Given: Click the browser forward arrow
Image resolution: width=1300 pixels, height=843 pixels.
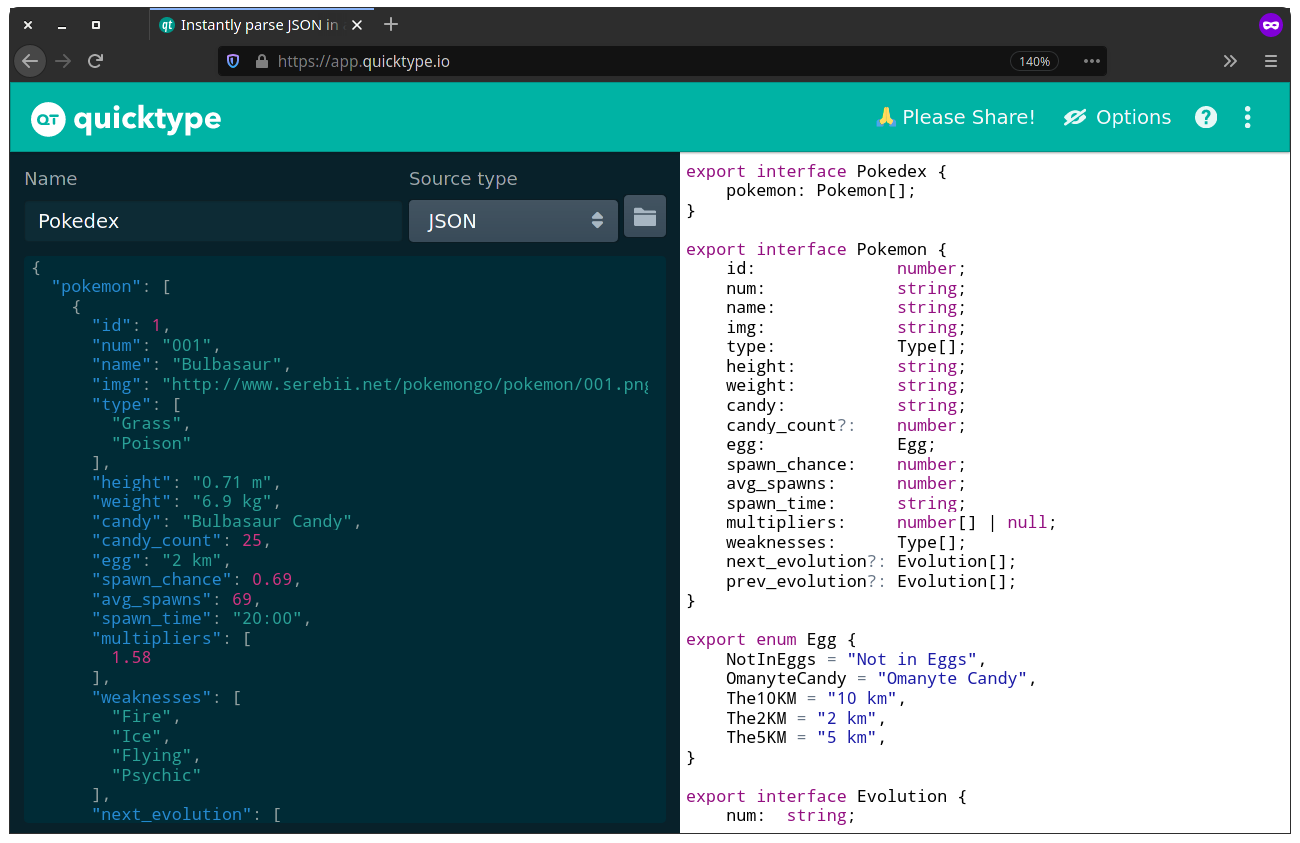Looking at the screenshot, I should [x=63, y=61].
